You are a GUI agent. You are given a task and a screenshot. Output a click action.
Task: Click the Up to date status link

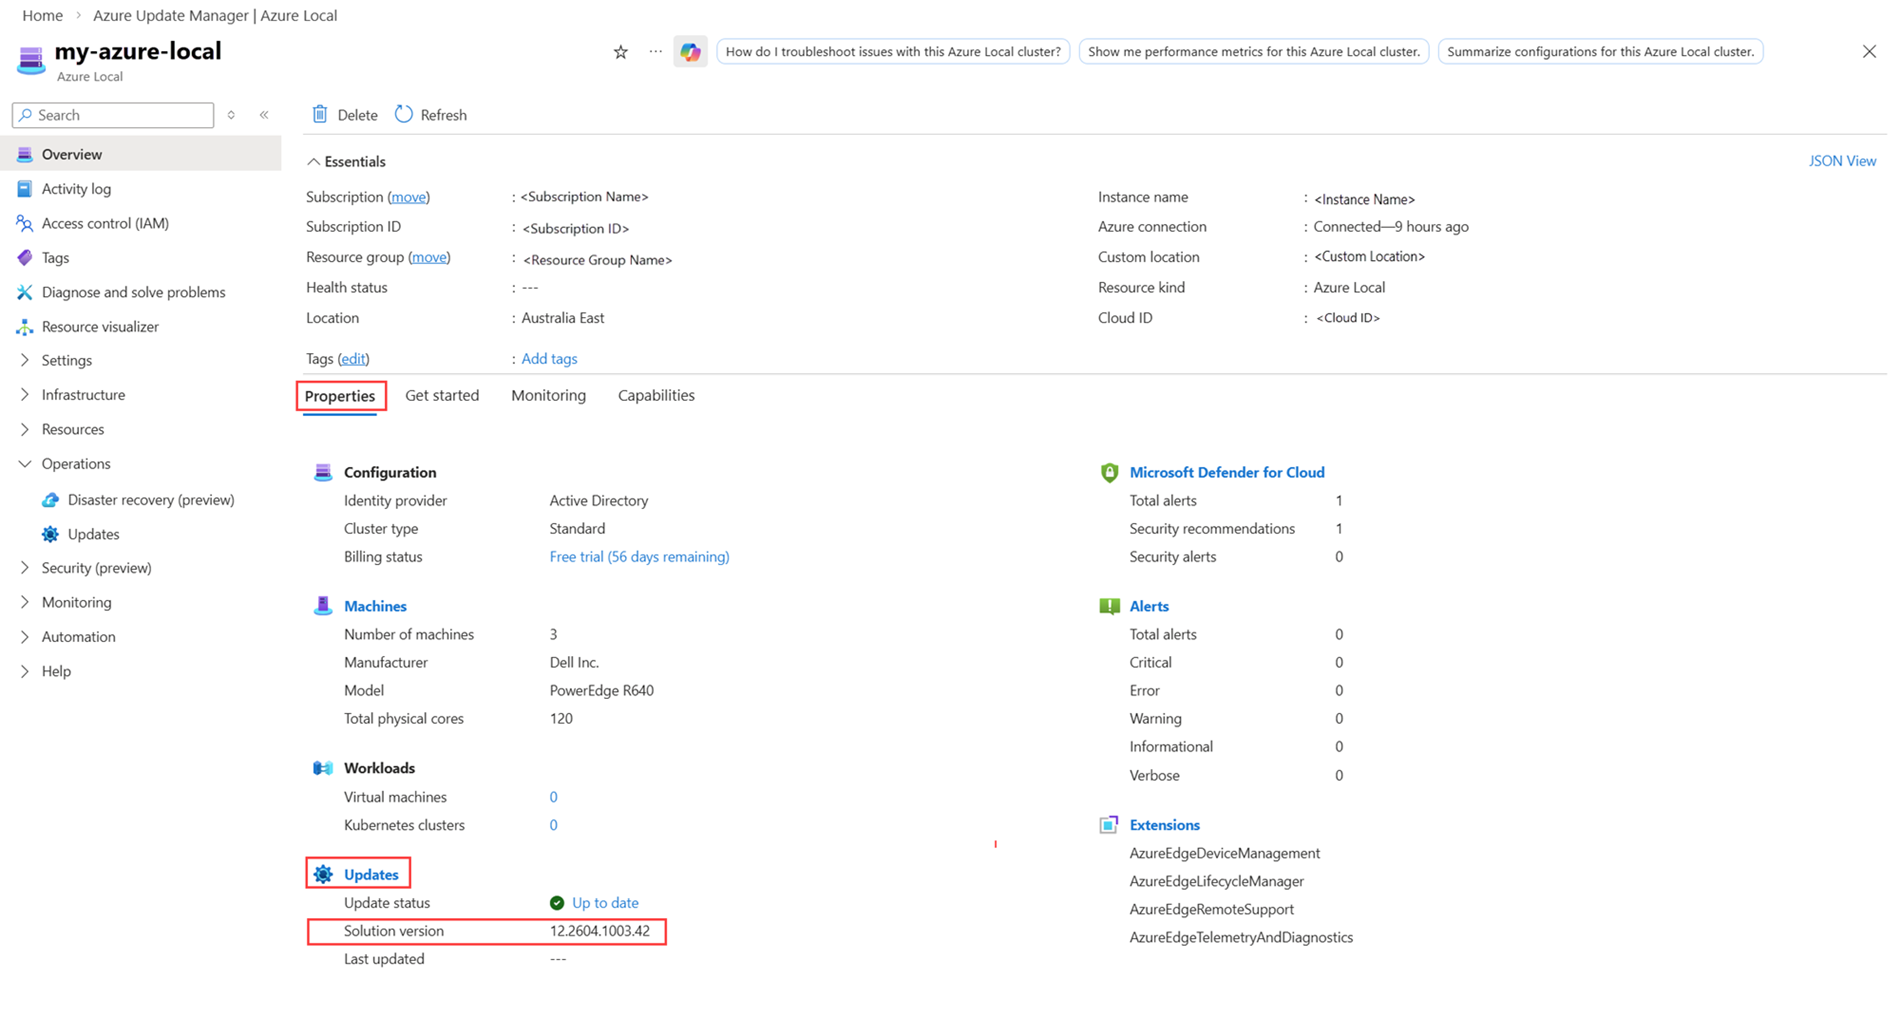click(x=605, y=903)
